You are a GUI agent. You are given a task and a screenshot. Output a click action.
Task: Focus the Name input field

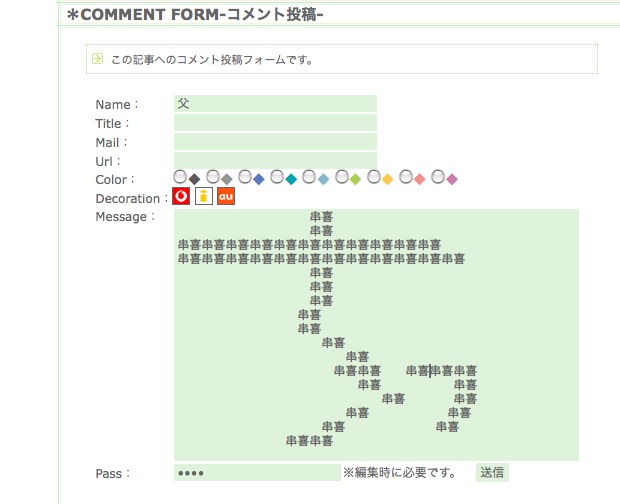[275, 103]
